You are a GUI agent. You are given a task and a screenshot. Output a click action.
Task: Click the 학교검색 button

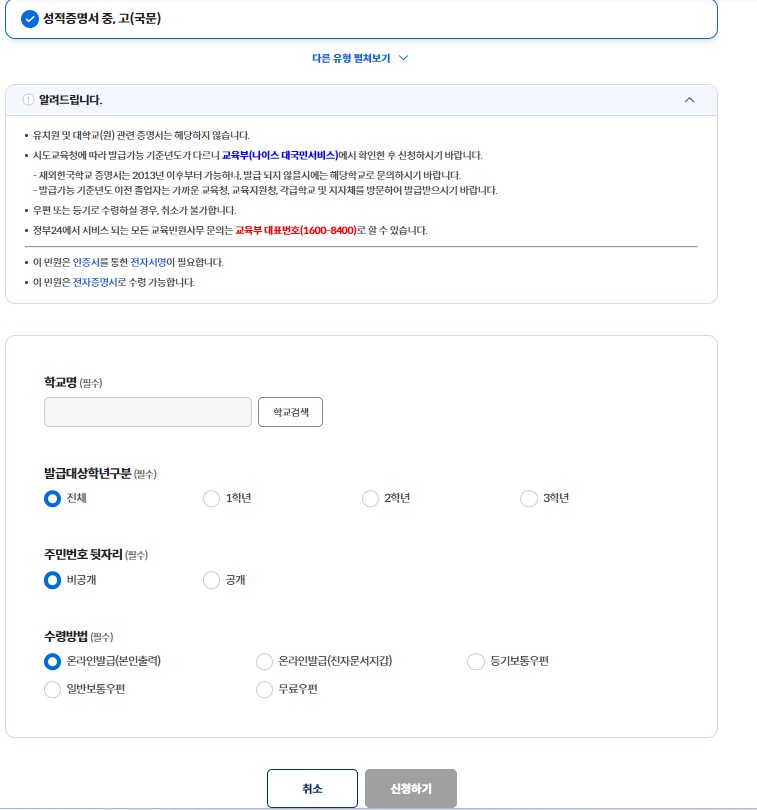[x=290, y=412]
